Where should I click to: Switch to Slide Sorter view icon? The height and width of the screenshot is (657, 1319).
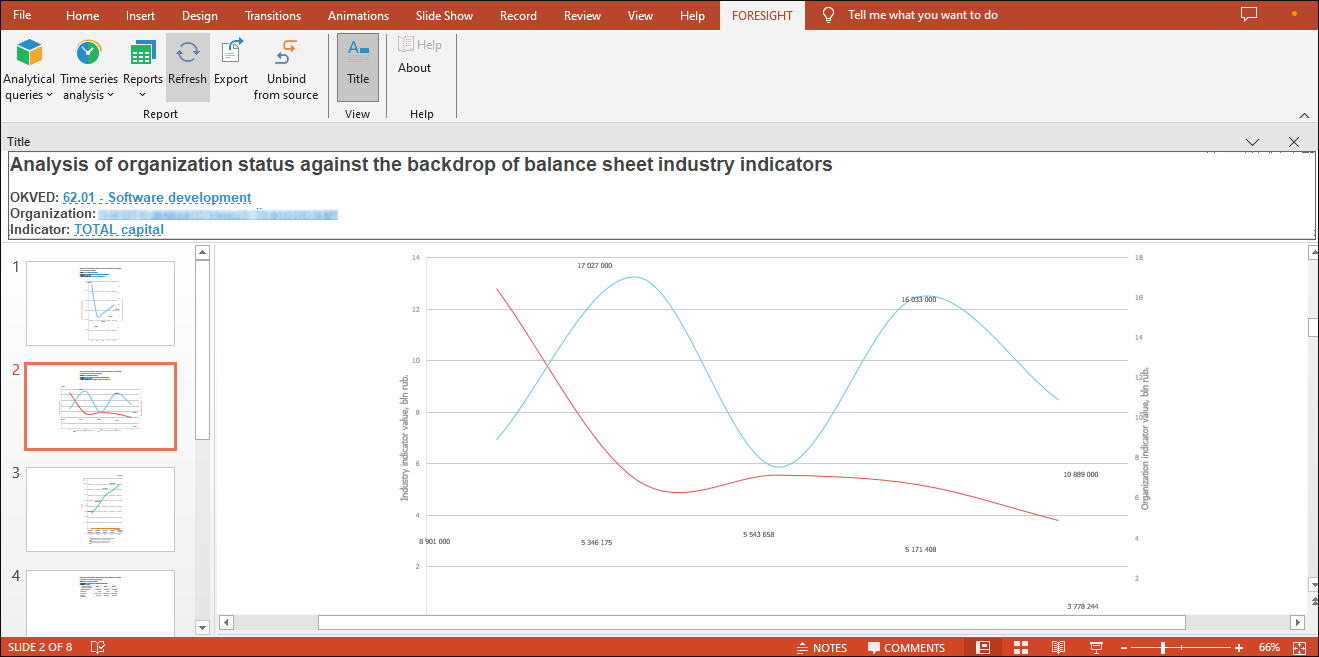pyautogui.click(x=1021, y=648)
